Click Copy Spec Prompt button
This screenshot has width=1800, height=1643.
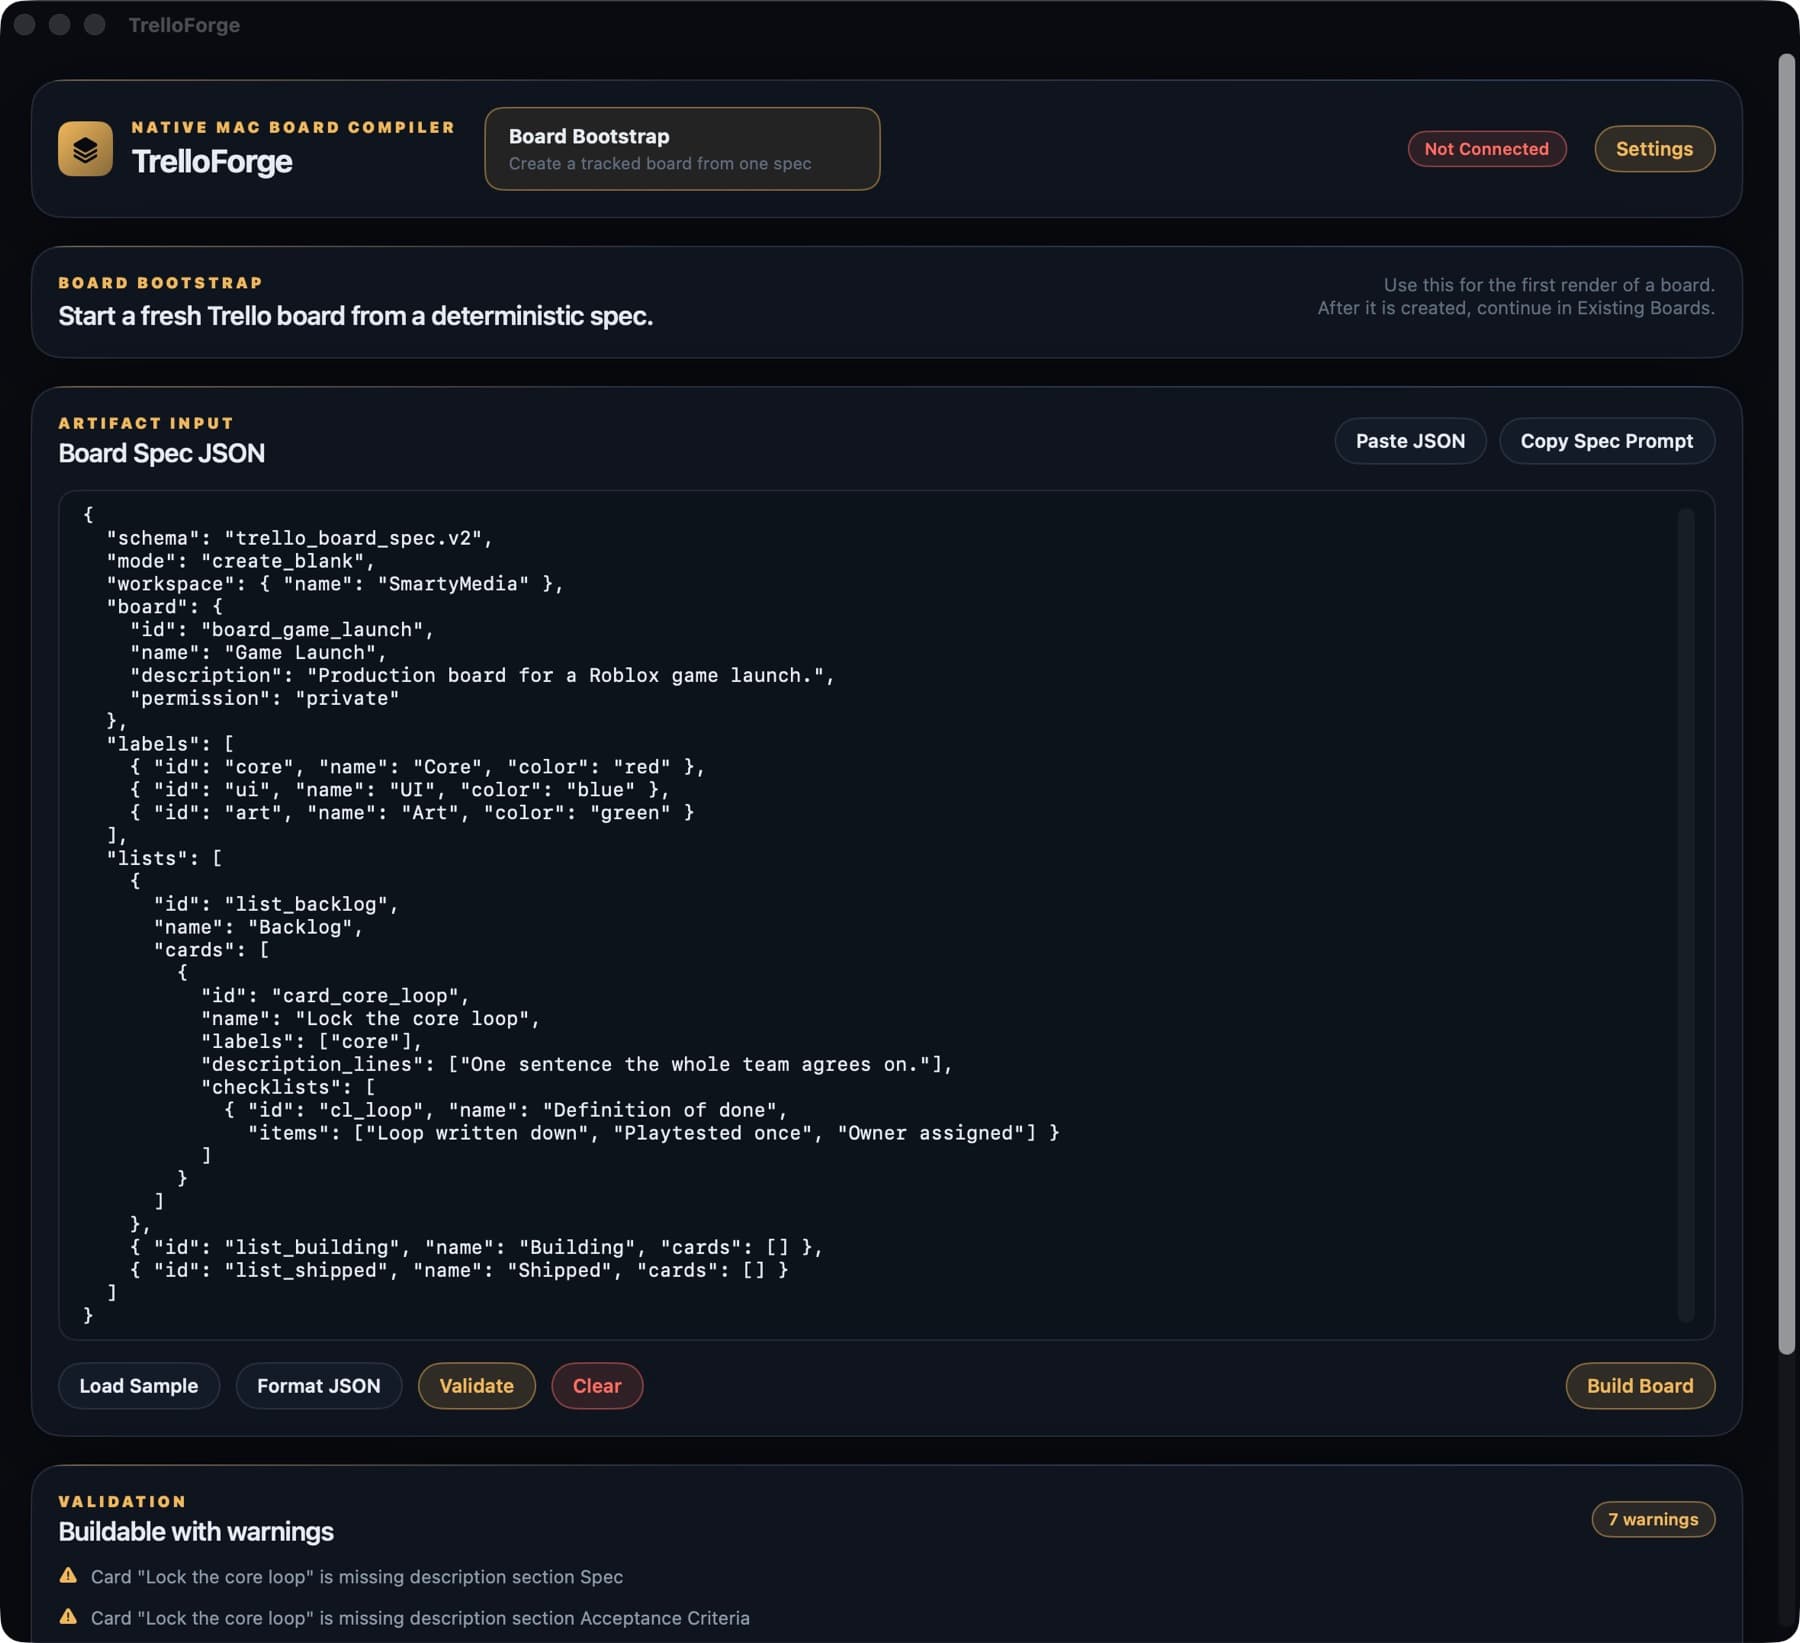pyautogui.click(x=1606, y=441)
